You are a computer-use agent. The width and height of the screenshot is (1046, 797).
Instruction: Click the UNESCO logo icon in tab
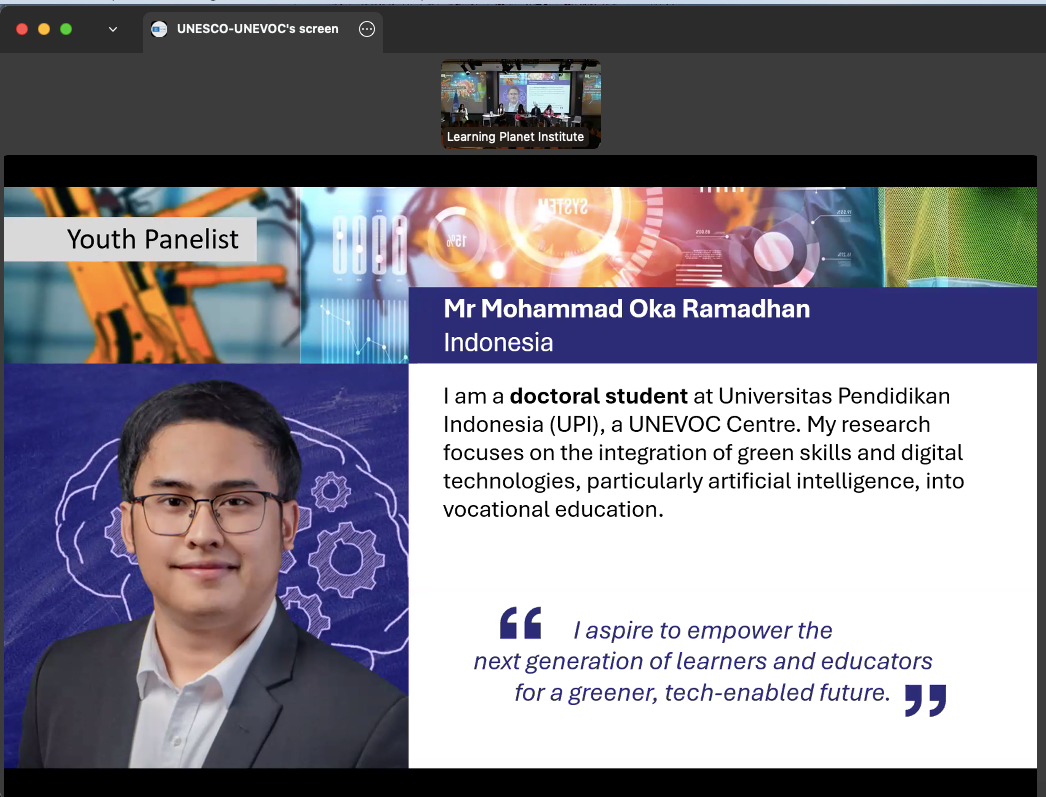tap(159, 29)
